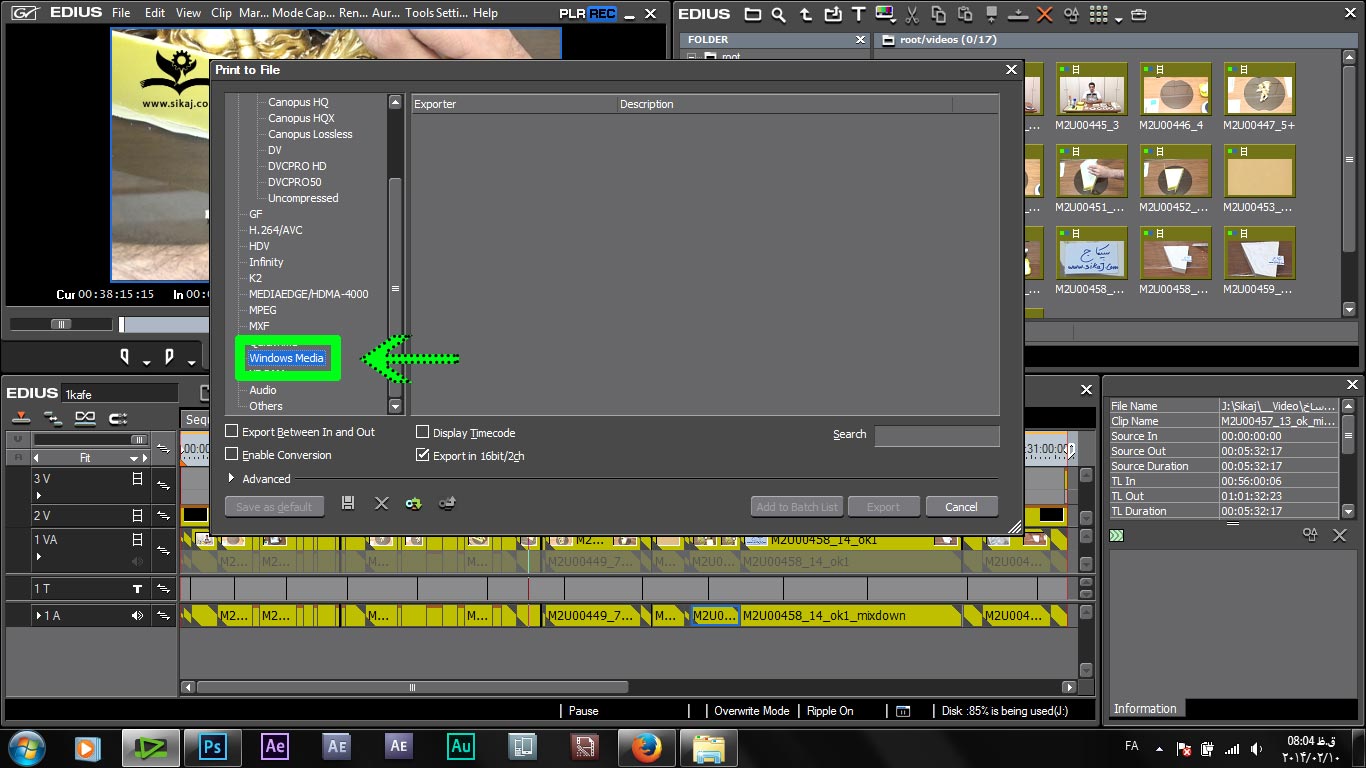Toggle video mute on 1 VA track
The image size is (1366, 768).
click(x=138, y=539)
